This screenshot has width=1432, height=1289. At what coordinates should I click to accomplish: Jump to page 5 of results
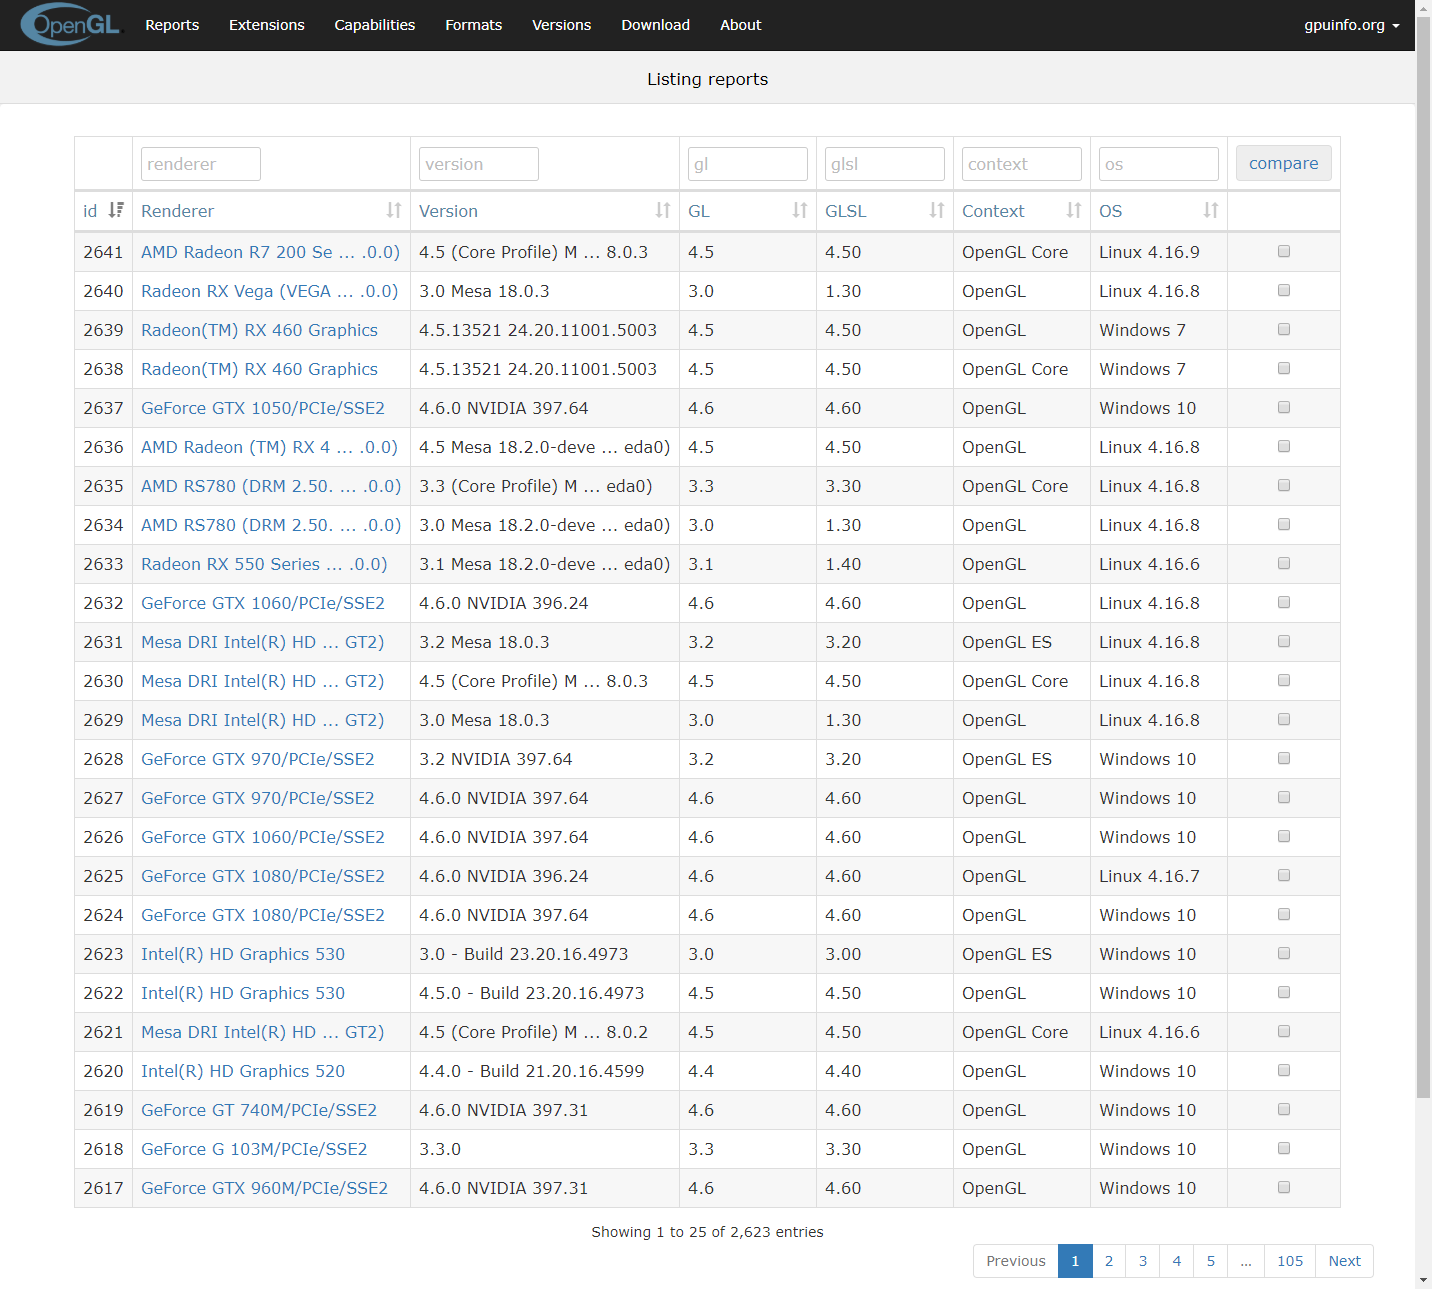pos(1210,1261)
